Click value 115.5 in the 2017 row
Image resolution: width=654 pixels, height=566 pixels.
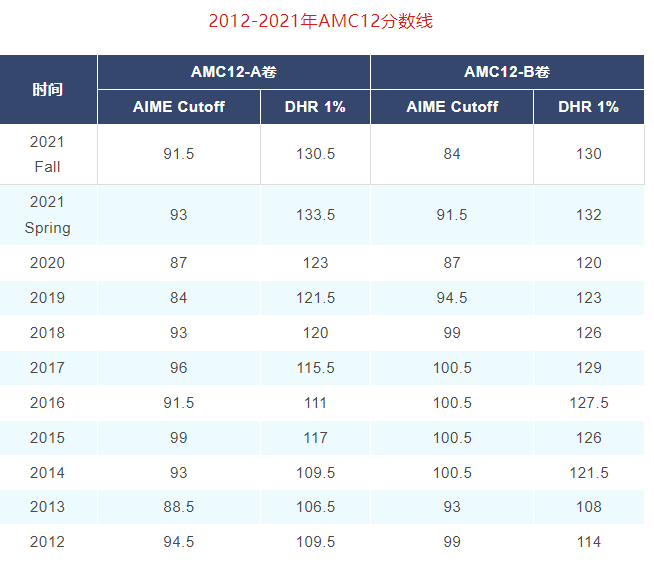tap(315, 368)
